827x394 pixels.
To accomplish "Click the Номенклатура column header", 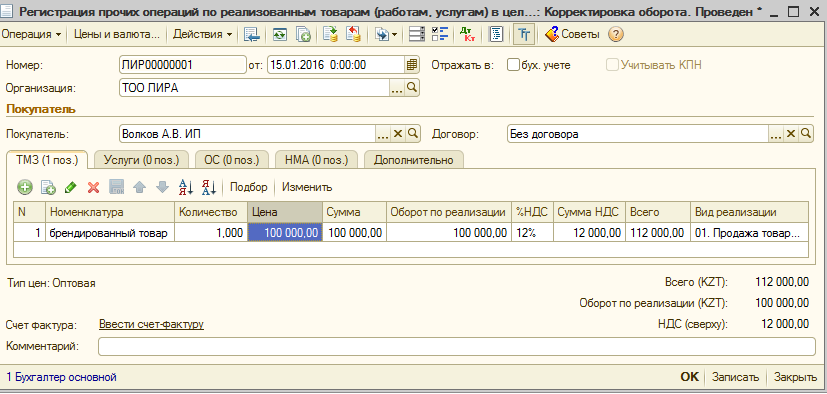I will (x=110, y=212).
